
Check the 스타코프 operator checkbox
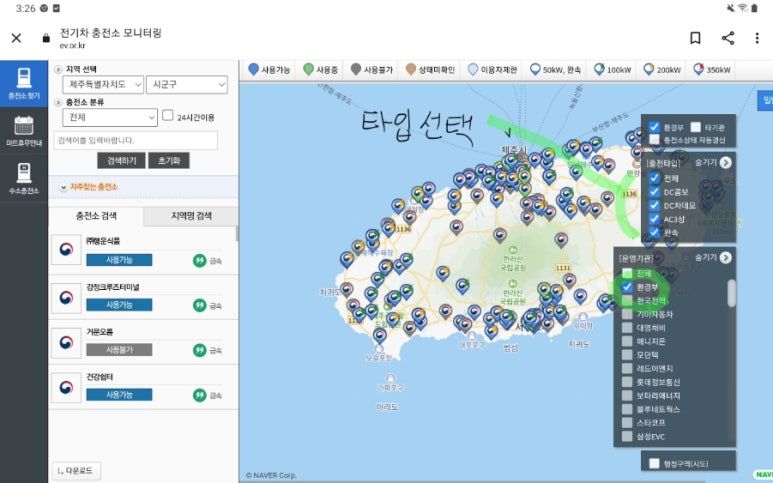[x=627, y=422]
